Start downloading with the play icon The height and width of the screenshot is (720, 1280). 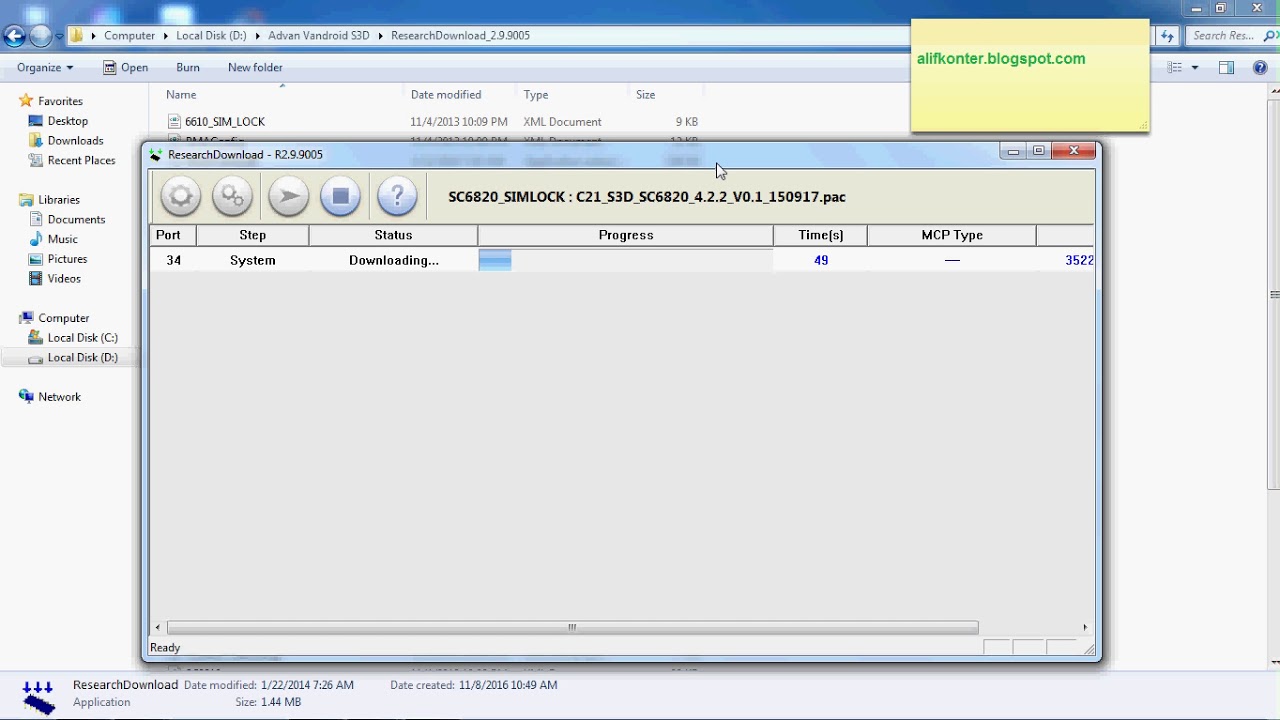(288, 196)
